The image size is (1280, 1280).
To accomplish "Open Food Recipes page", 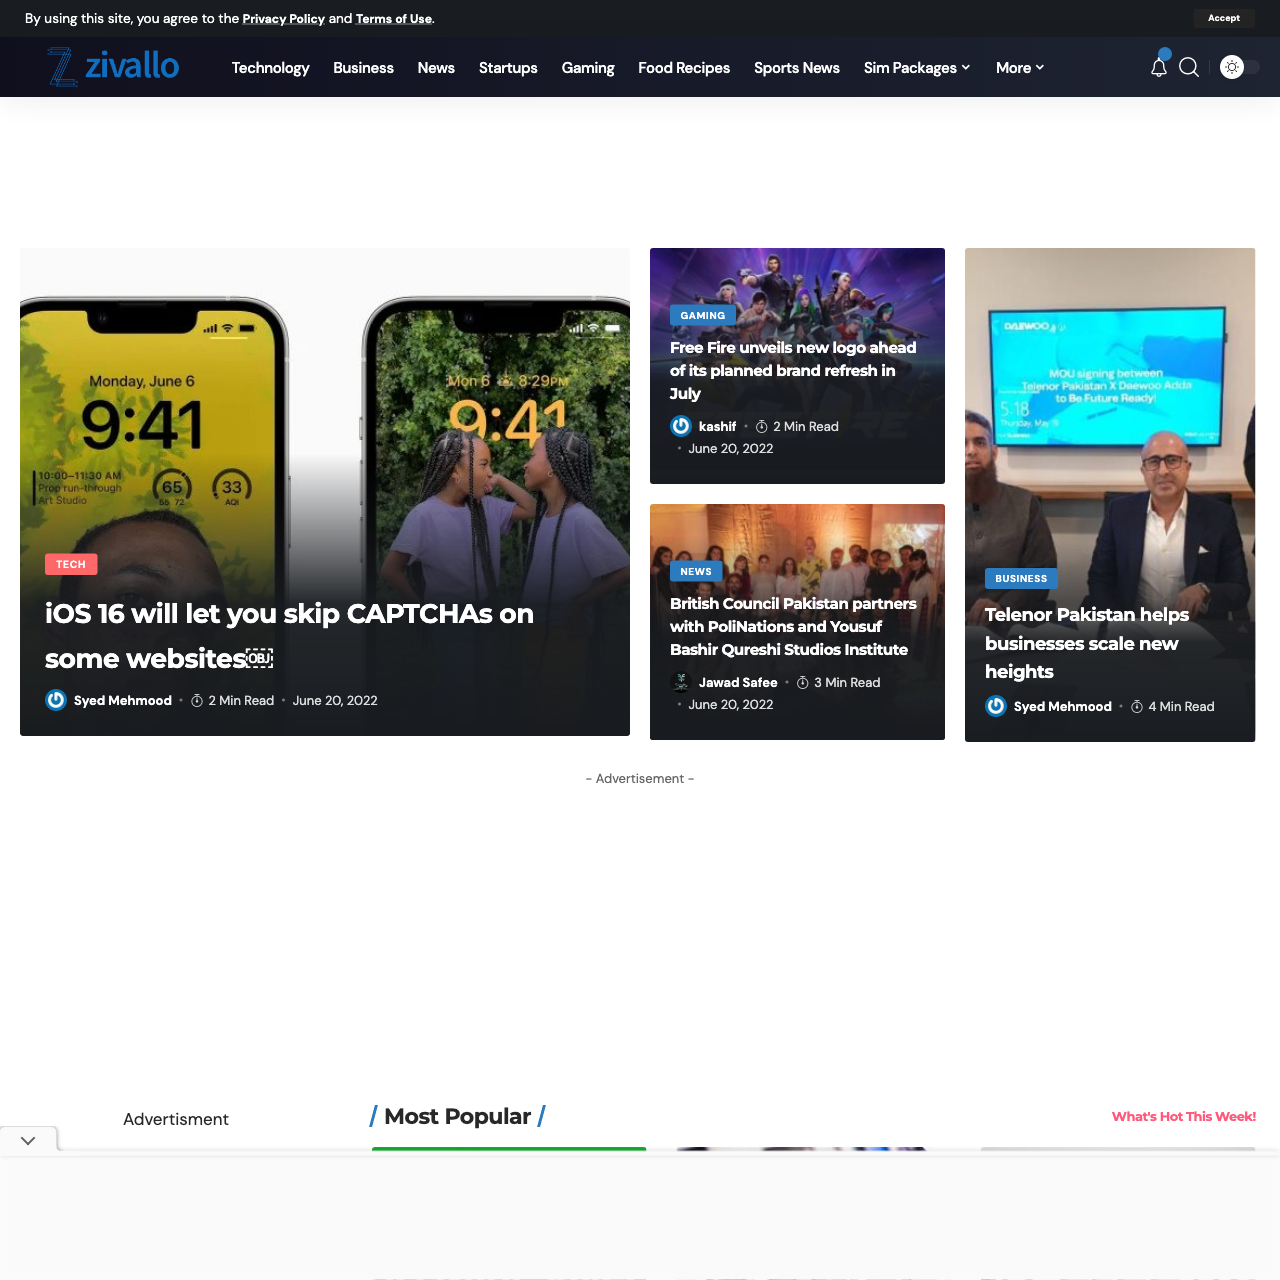I will tap(684, 67).
